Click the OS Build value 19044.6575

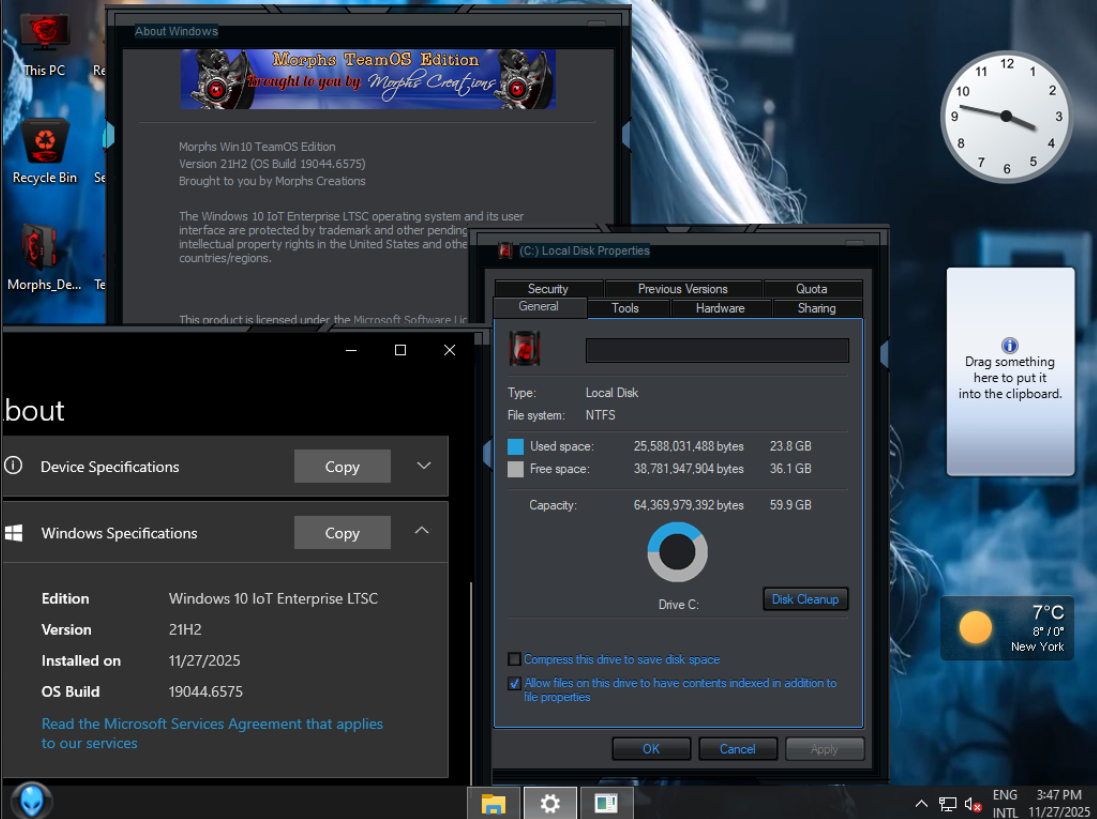[x=206, y=692]
